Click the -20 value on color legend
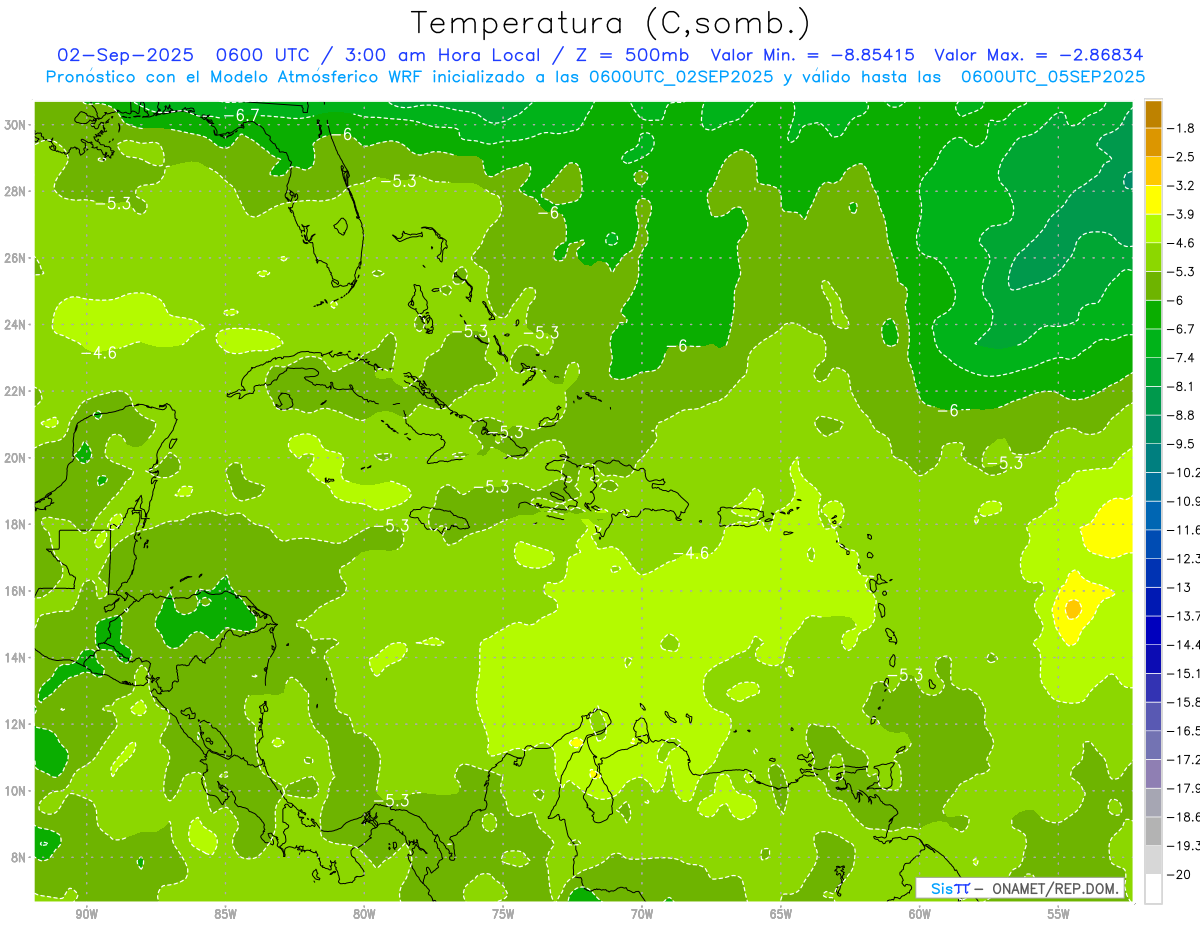 tap(1181, 875)
